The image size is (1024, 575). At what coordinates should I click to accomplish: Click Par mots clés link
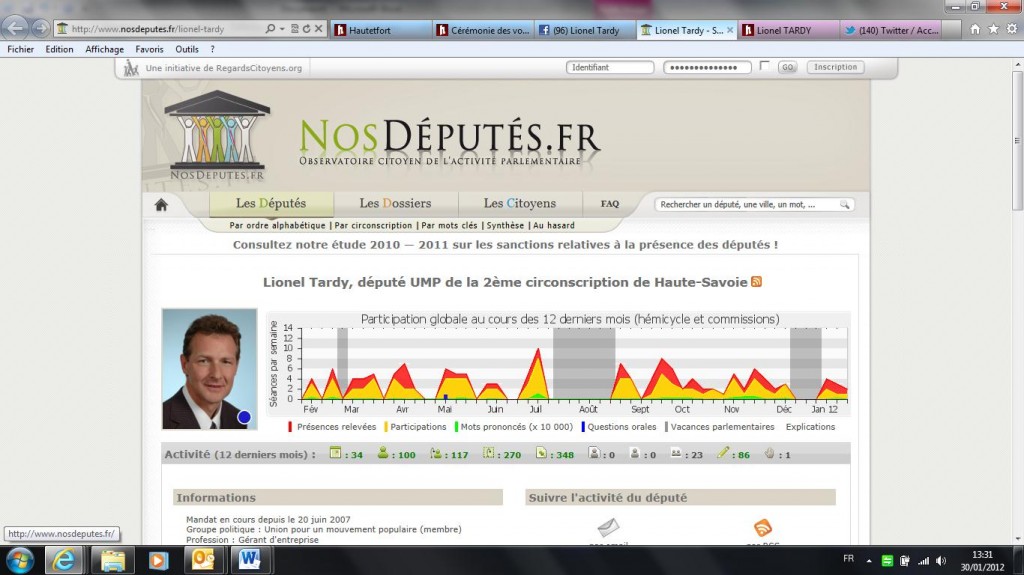[x=449, y=225]
